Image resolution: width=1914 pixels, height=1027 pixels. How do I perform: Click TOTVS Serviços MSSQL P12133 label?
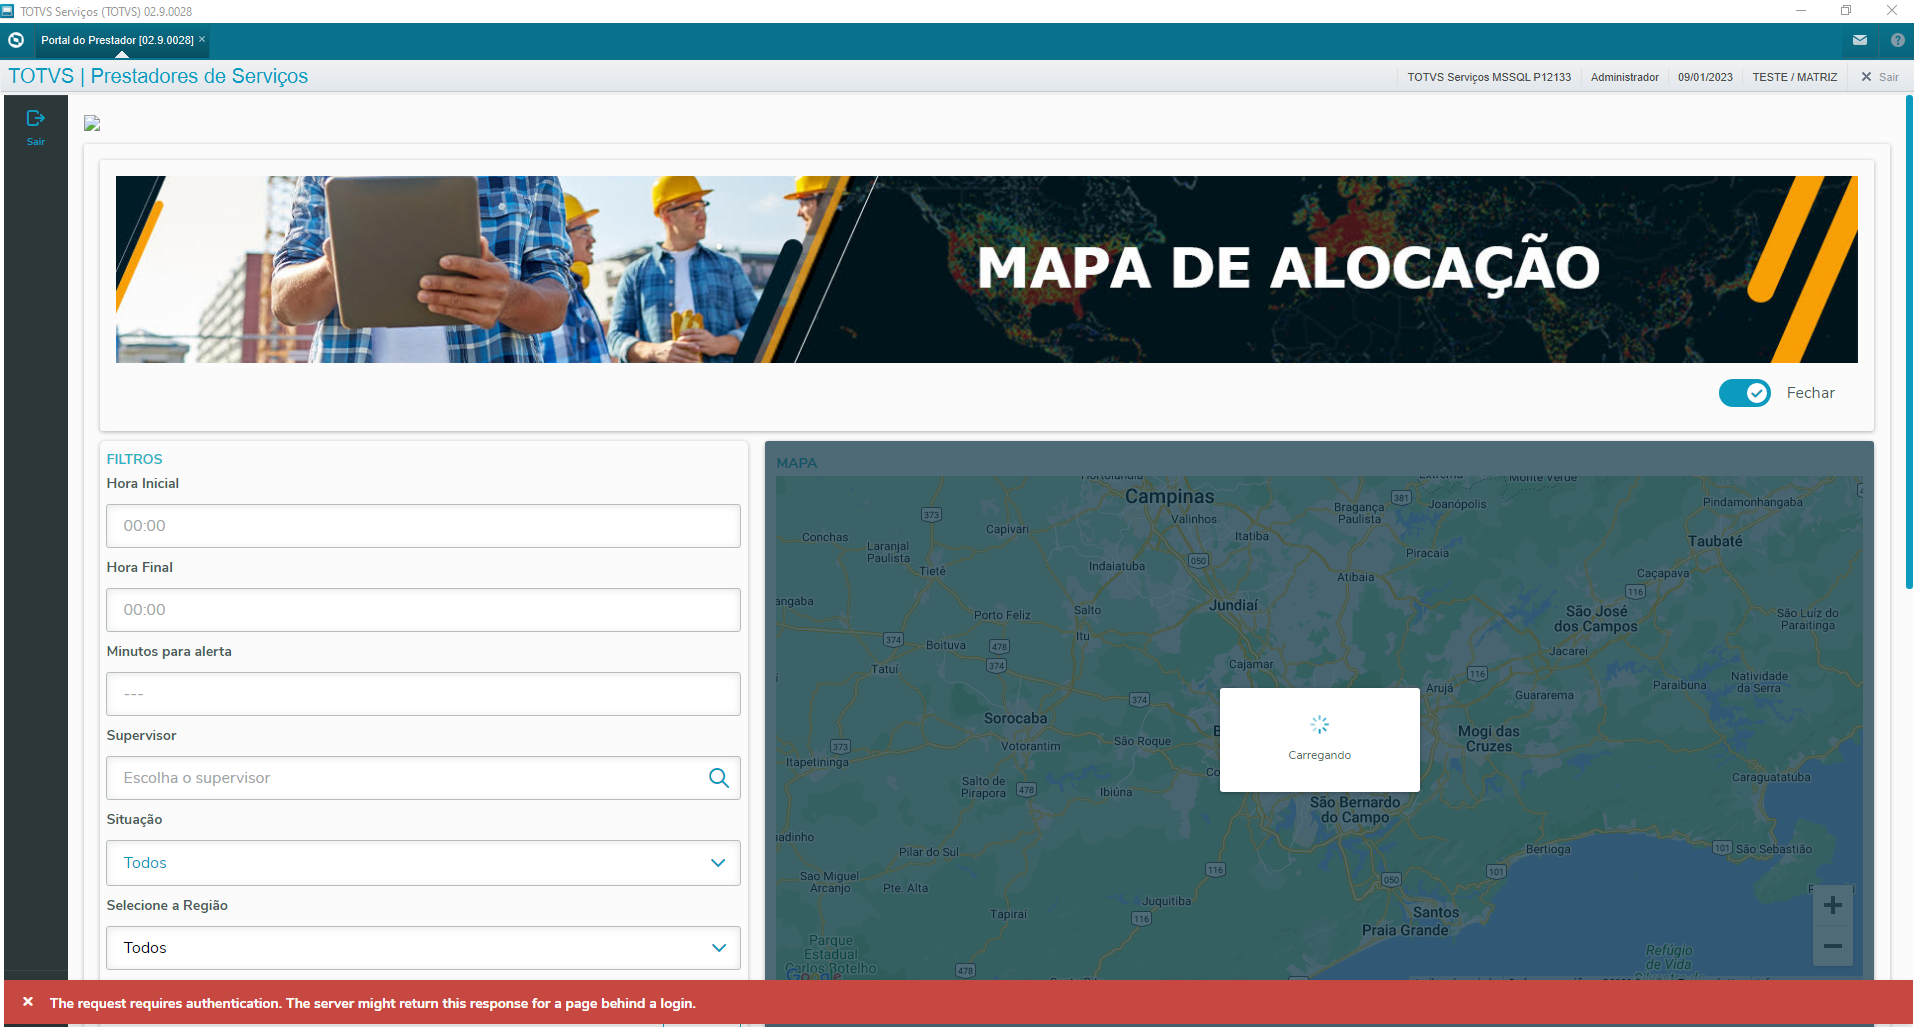click(x=1489, y=77)
